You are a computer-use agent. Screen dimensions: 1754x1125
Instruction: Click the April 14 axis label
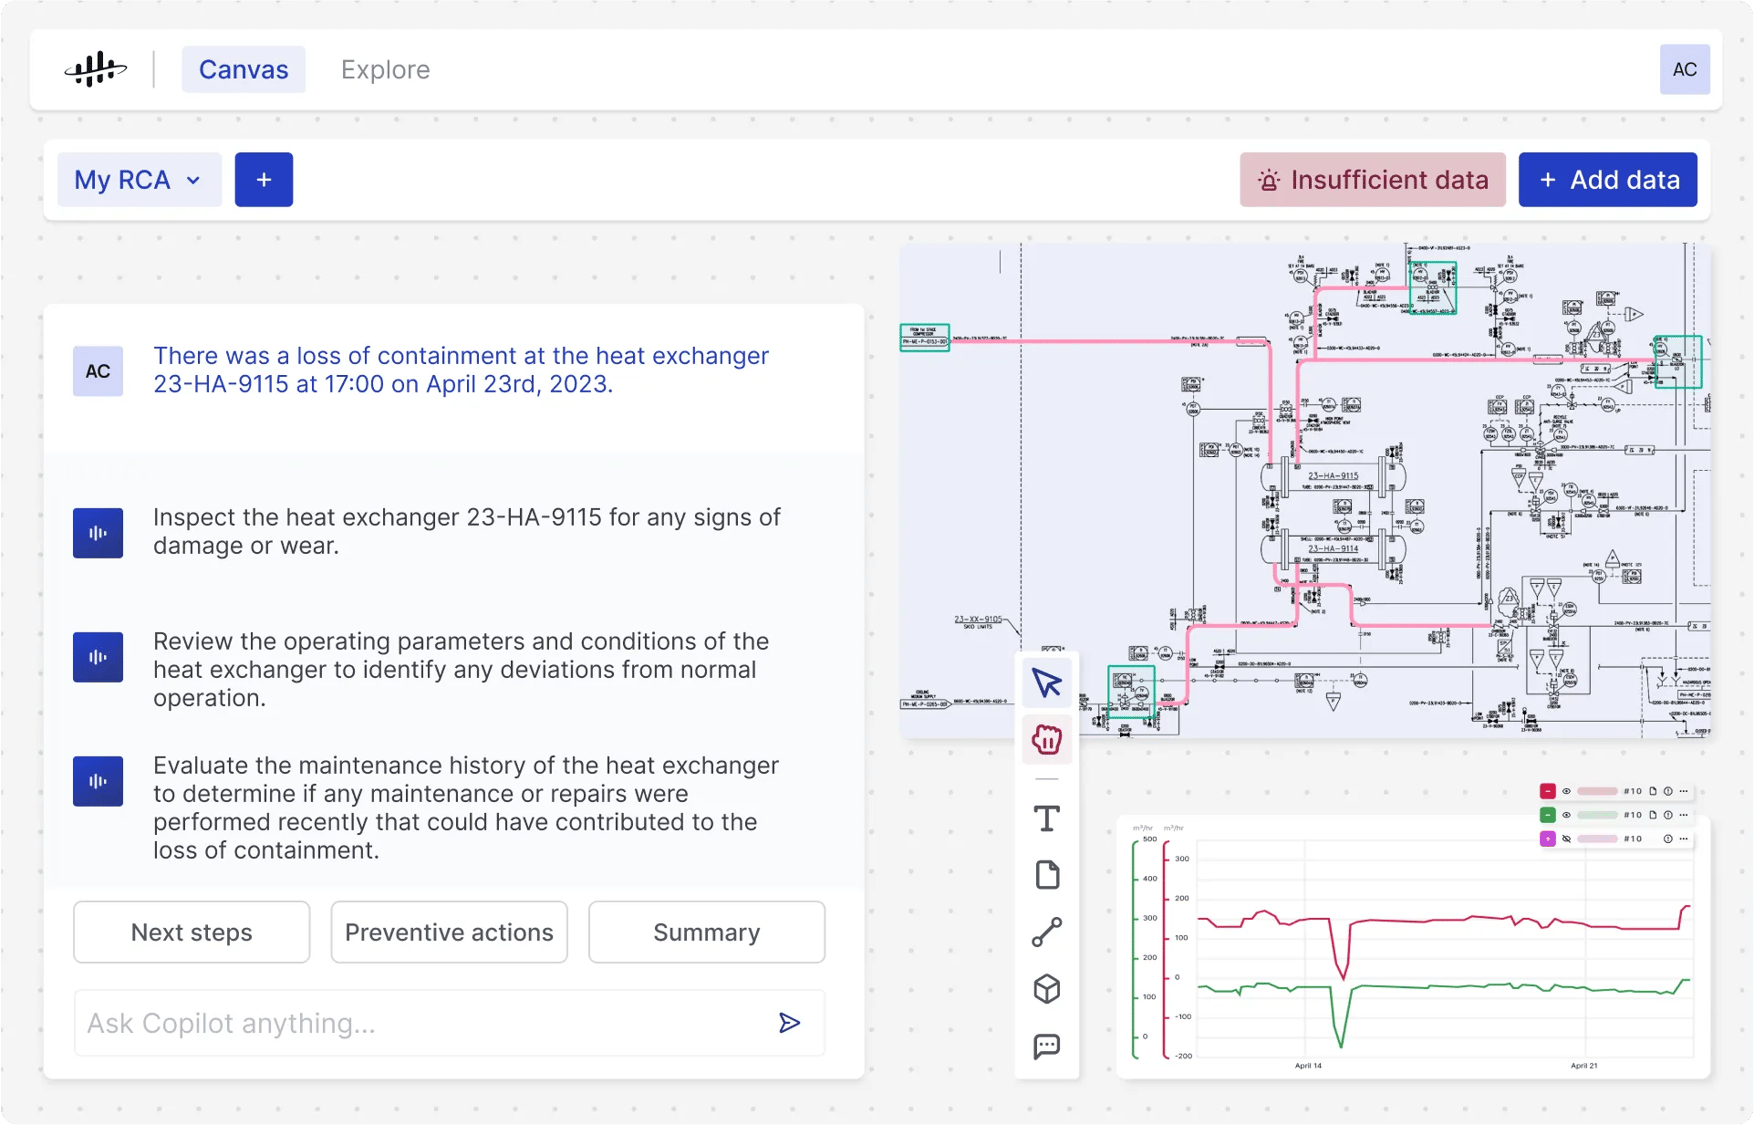(x=1308, y=1066)
